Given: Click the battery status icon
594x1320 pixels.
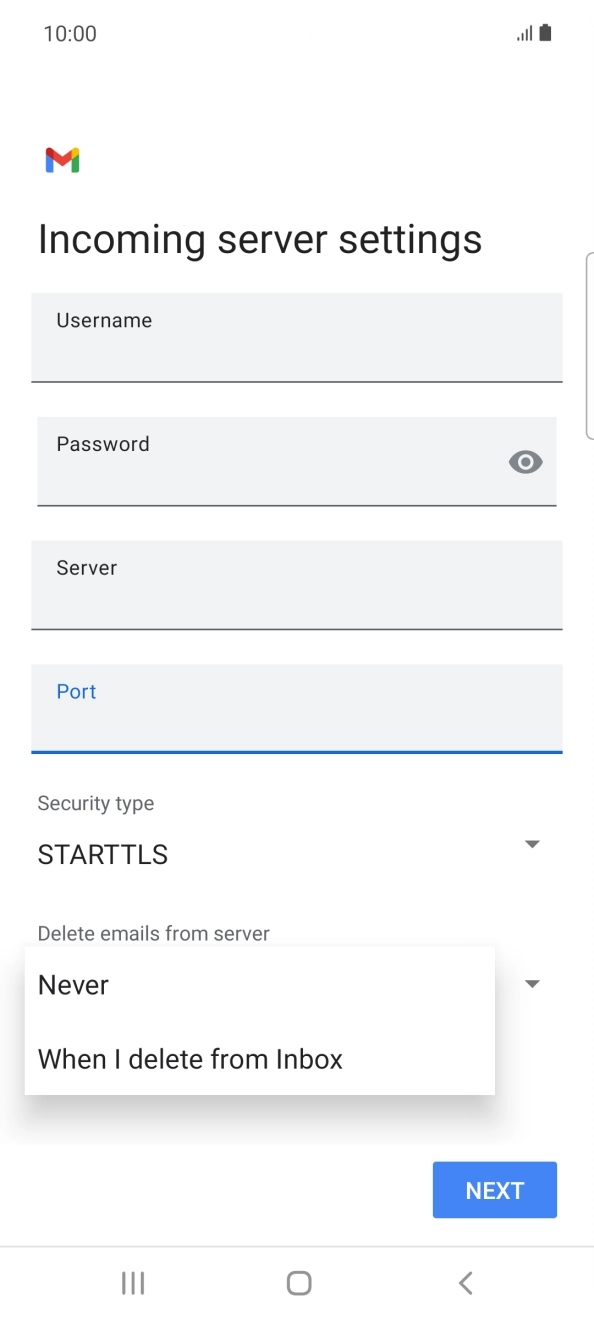Looking at the screenshot, I should [x=546, y=33].
